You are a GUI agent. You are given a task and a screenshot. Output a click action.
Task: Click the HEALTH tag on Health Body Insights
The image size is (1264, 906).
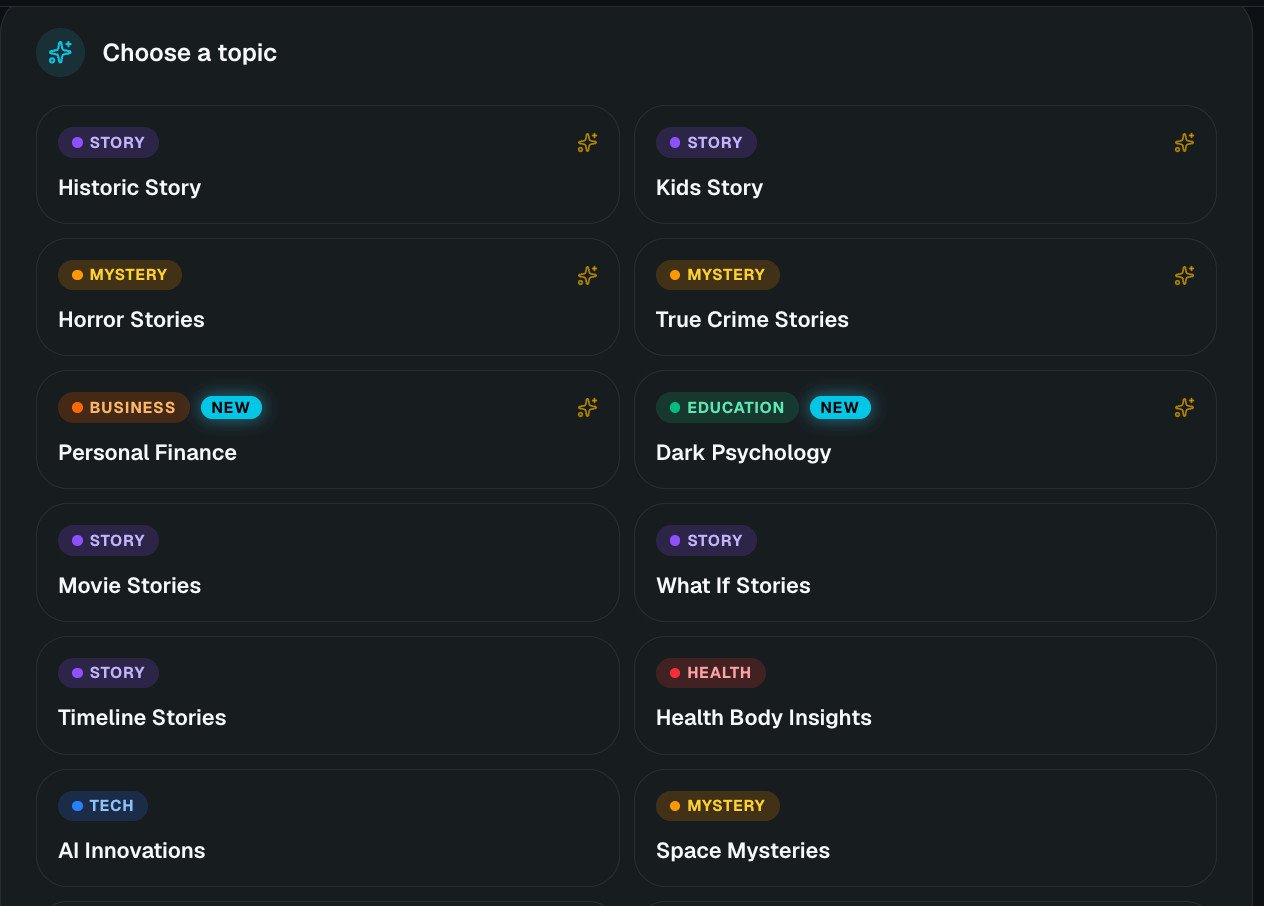(711, 673)
